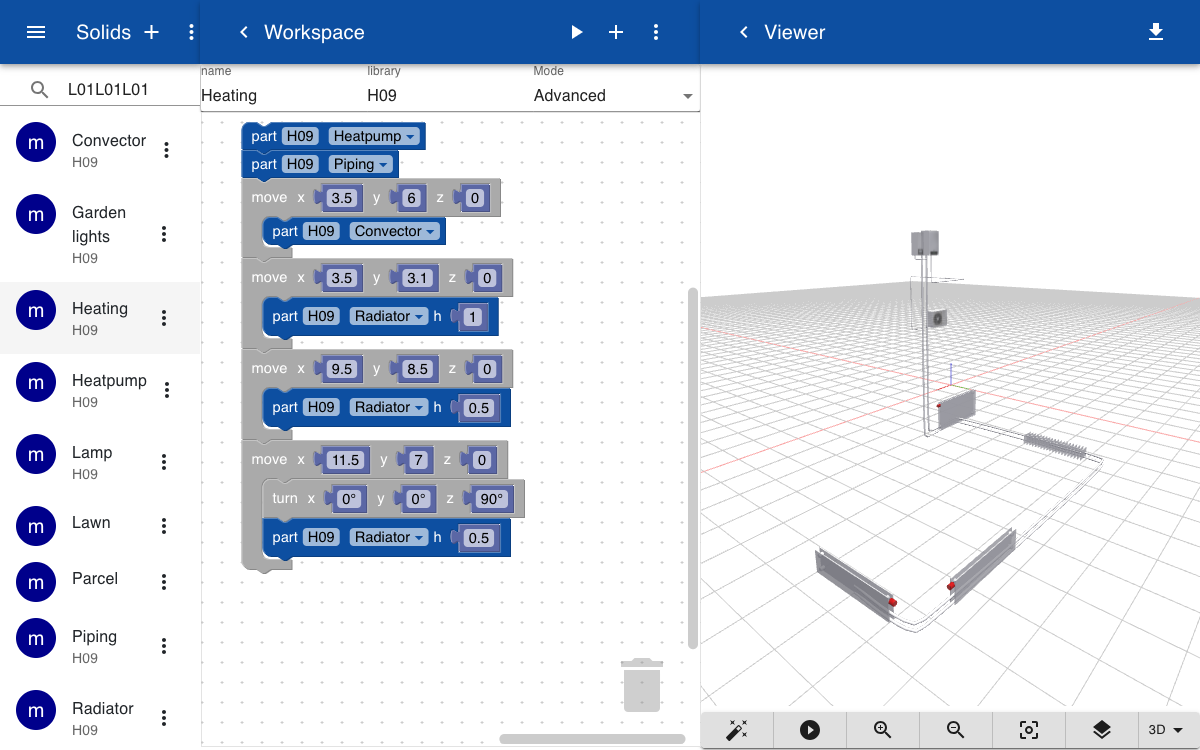
Task: Click the workspace trash can
Action: coord(641,684)
